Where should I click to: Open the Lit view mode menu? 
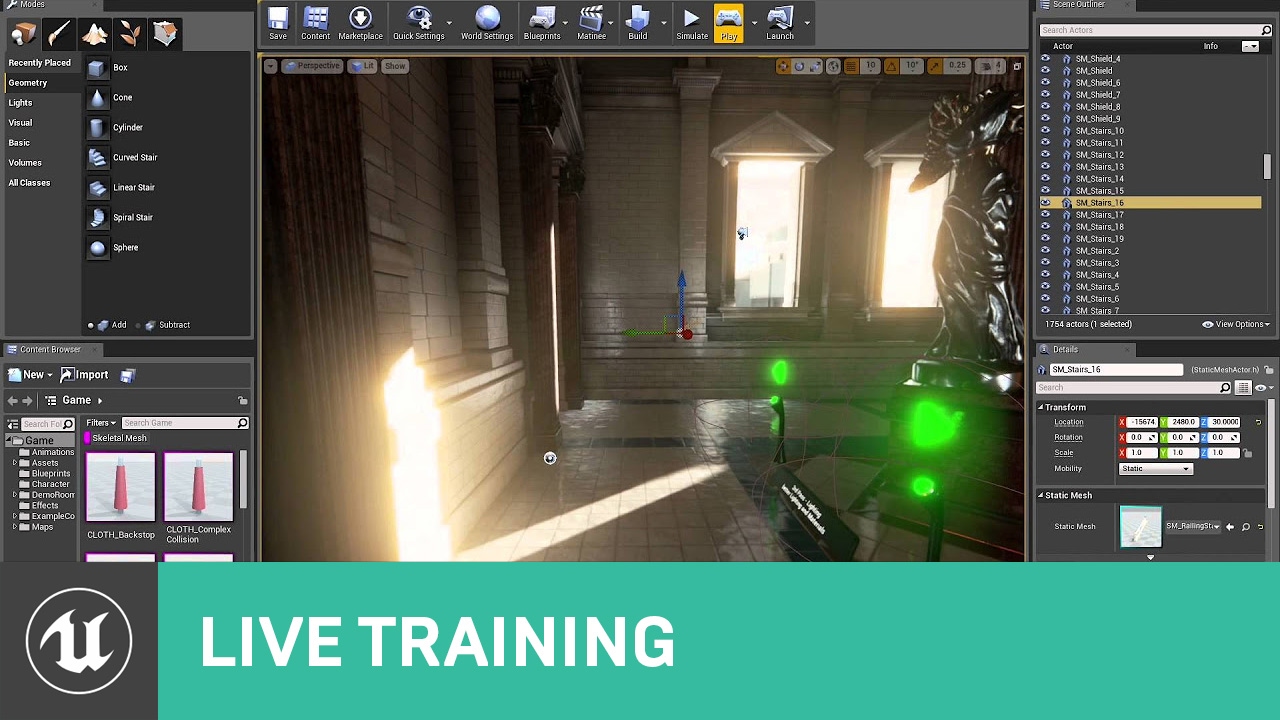pos(362,66)
